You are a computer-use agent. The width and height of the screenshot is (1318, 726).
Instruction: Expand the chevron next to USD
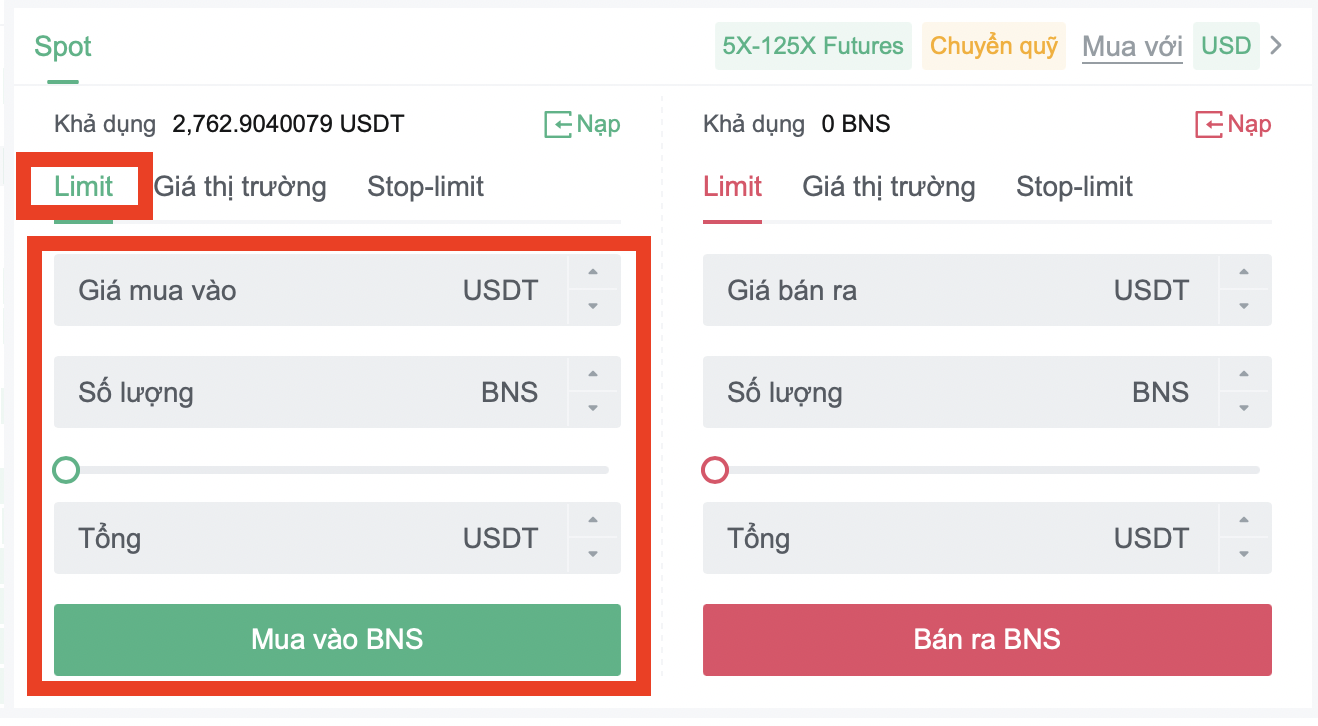[1275, 45]
